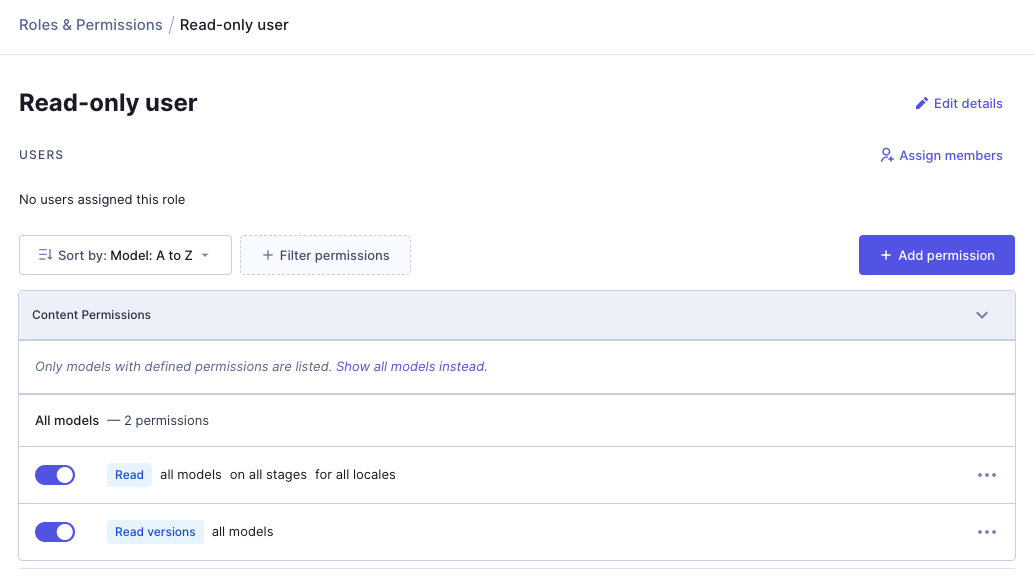Disable the Read all models toggle
Screen dimensions: 1035x581
click(55, 475)
